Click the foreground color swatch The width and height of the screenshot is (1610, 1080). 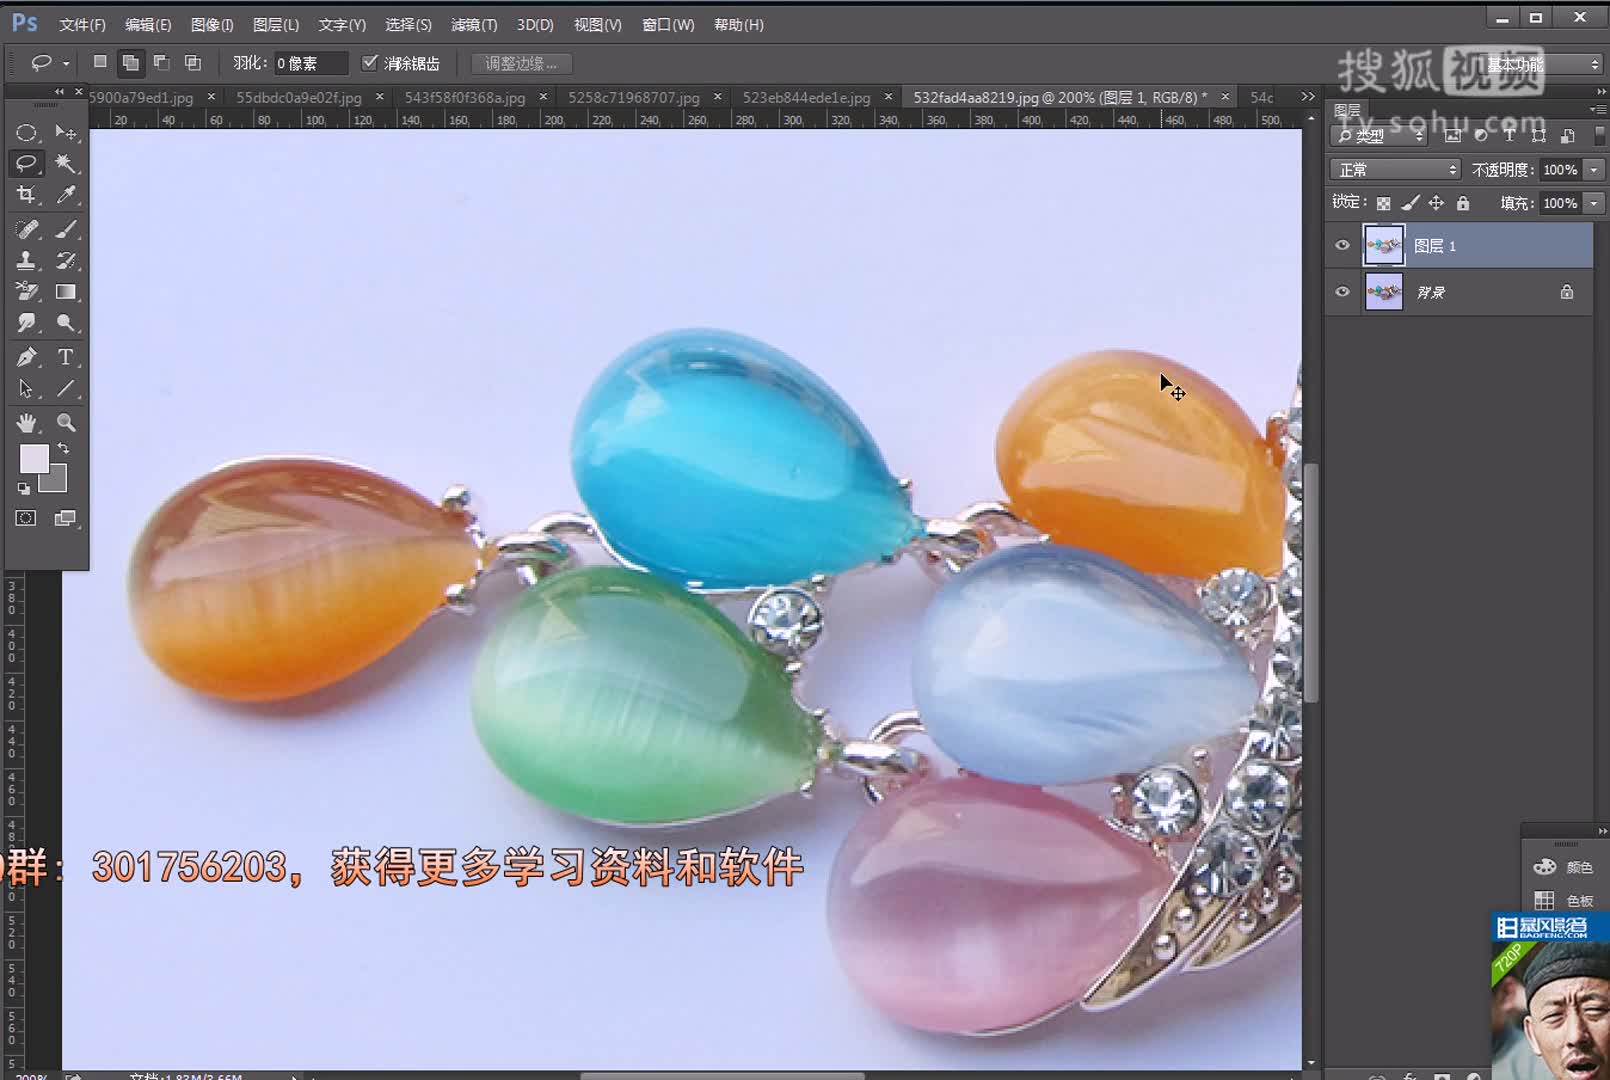(33, 458)
